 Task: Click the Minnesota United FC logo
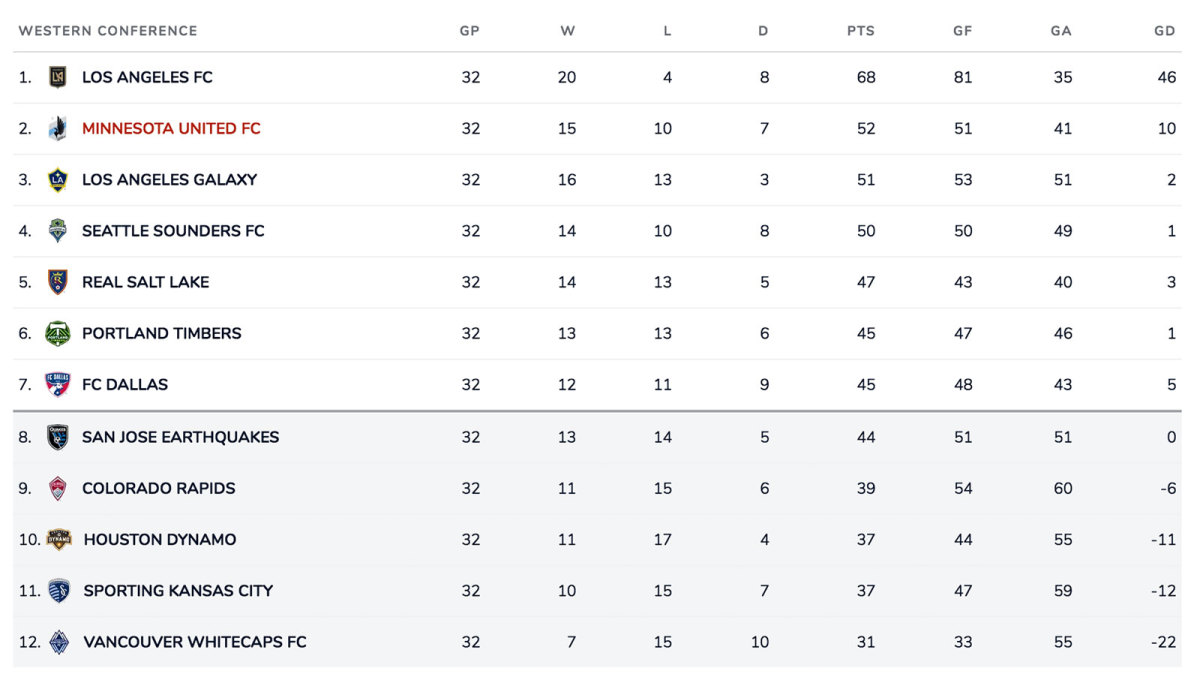pos(58,128)
